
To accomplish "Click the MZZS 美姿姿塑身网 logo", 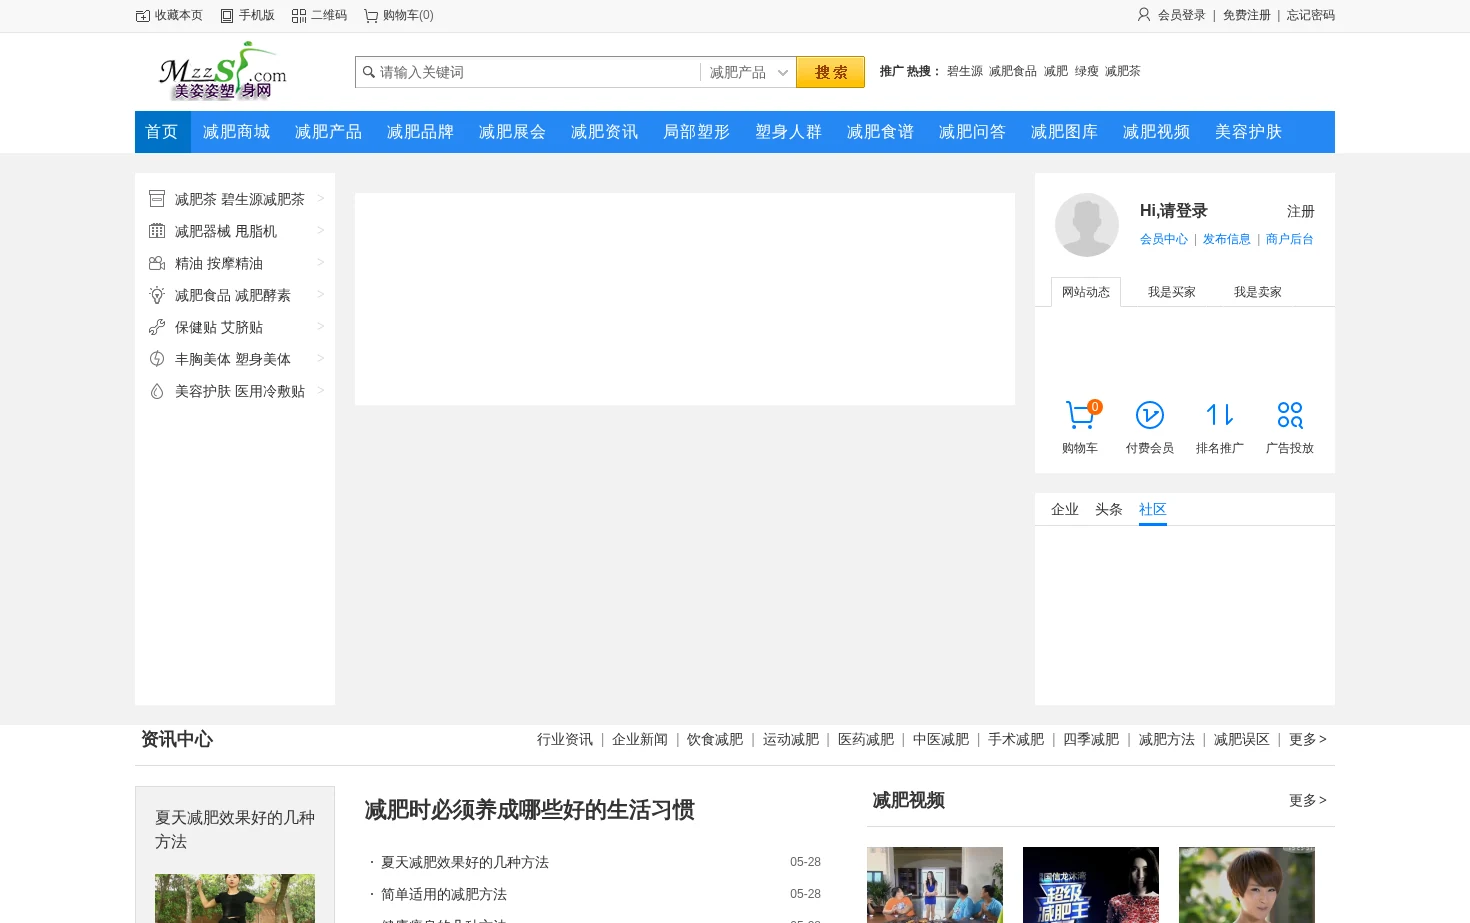I will (x=223, y=71).
